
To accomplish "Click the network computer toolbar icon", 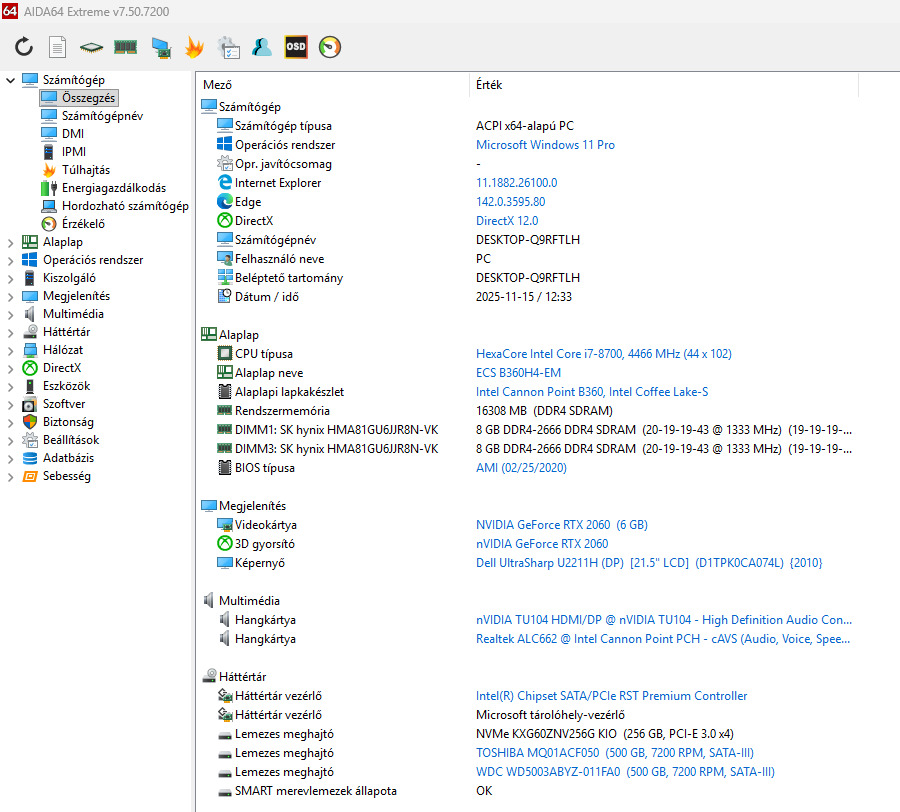I will (x=161, y=47).
